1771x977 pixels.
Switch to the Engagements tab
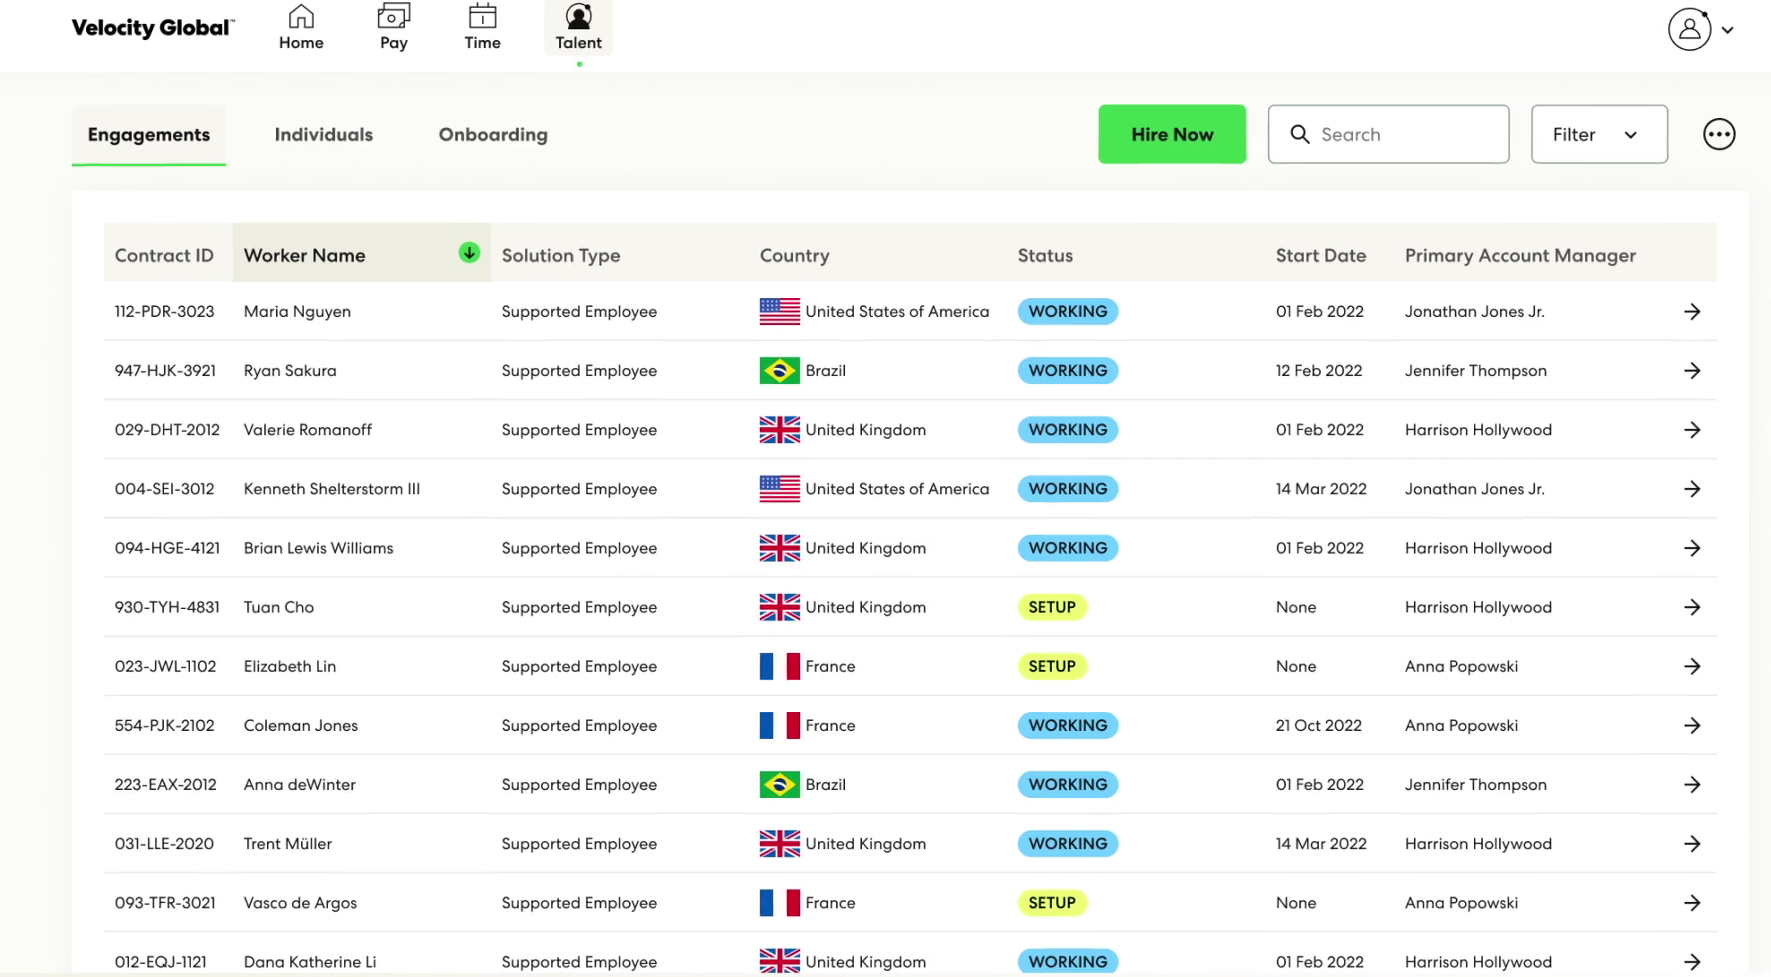click(149, 135)
